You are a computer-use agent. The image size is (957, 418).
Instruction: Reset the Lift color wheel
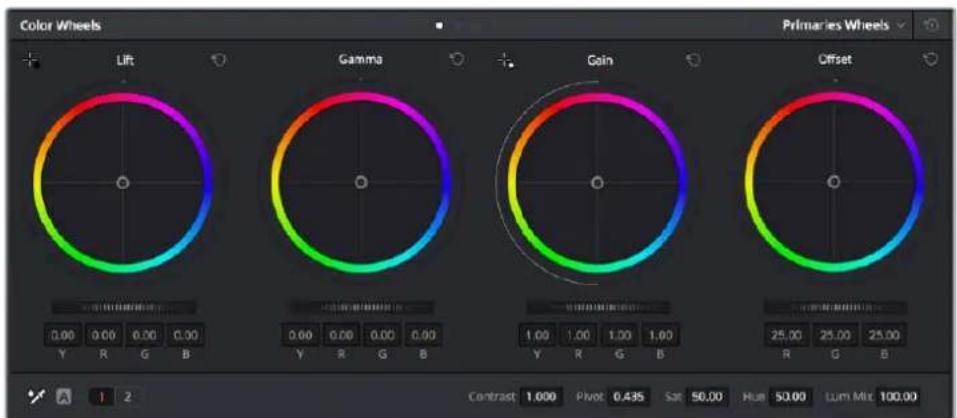point(218,60)
